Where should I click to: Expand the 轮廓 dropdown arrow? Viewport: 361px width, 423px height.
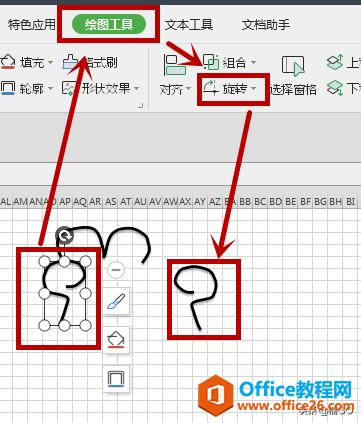[x=50, y=89]
